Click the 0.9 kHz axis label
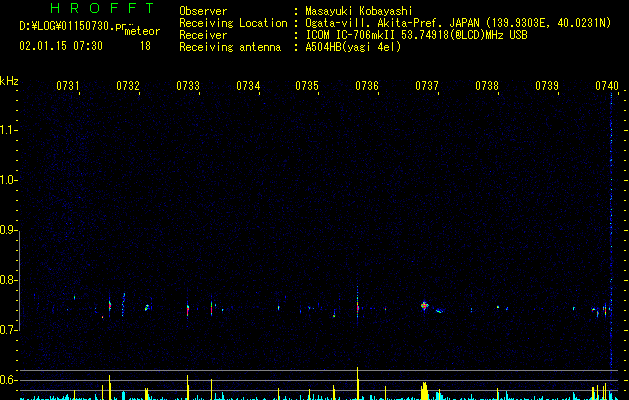Screen dimensions: 629x400 click(x=8, y=230)
